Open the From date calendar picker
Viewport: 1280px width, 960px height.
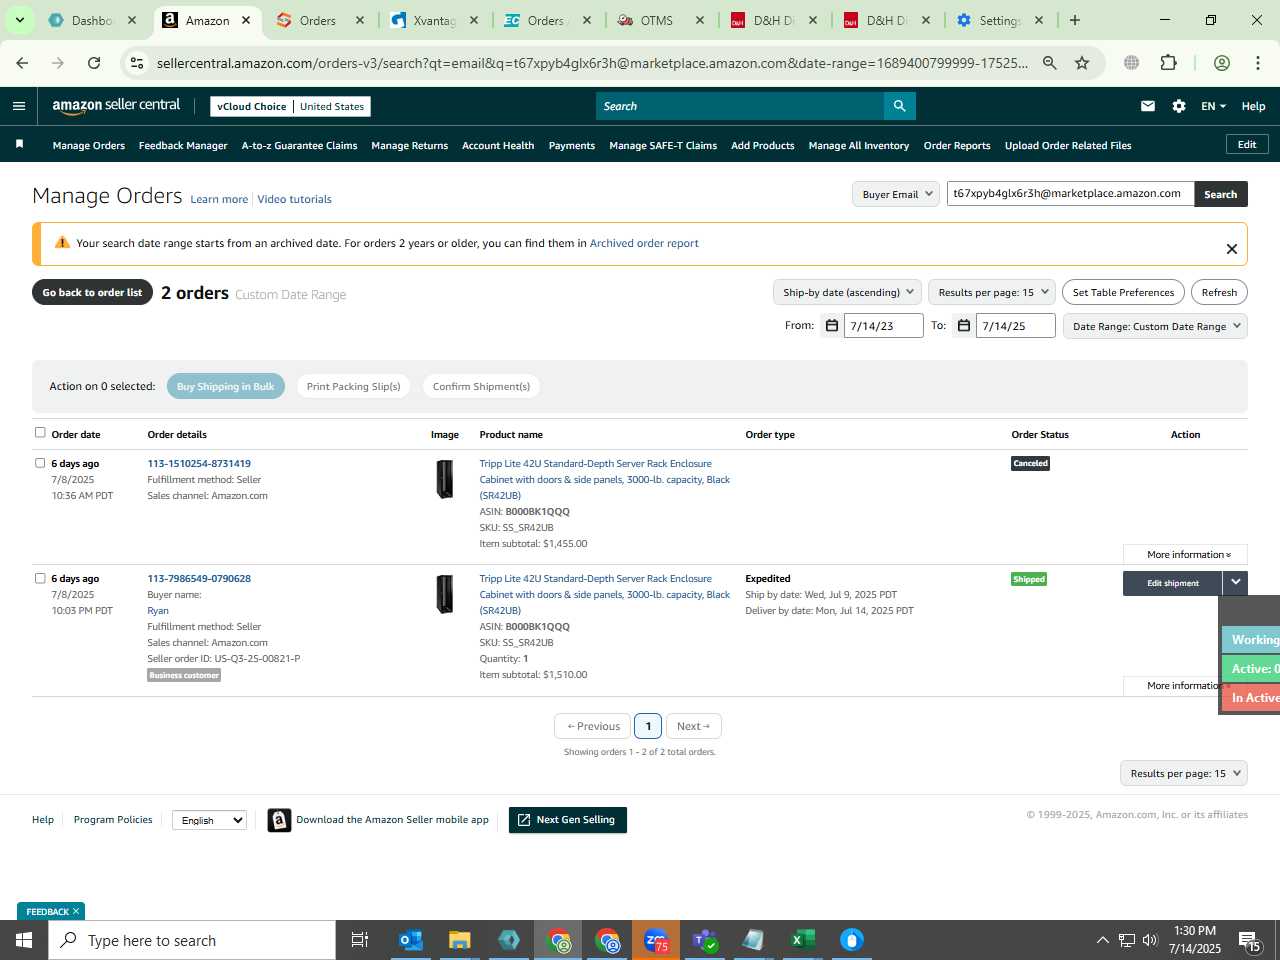point(832,326)
